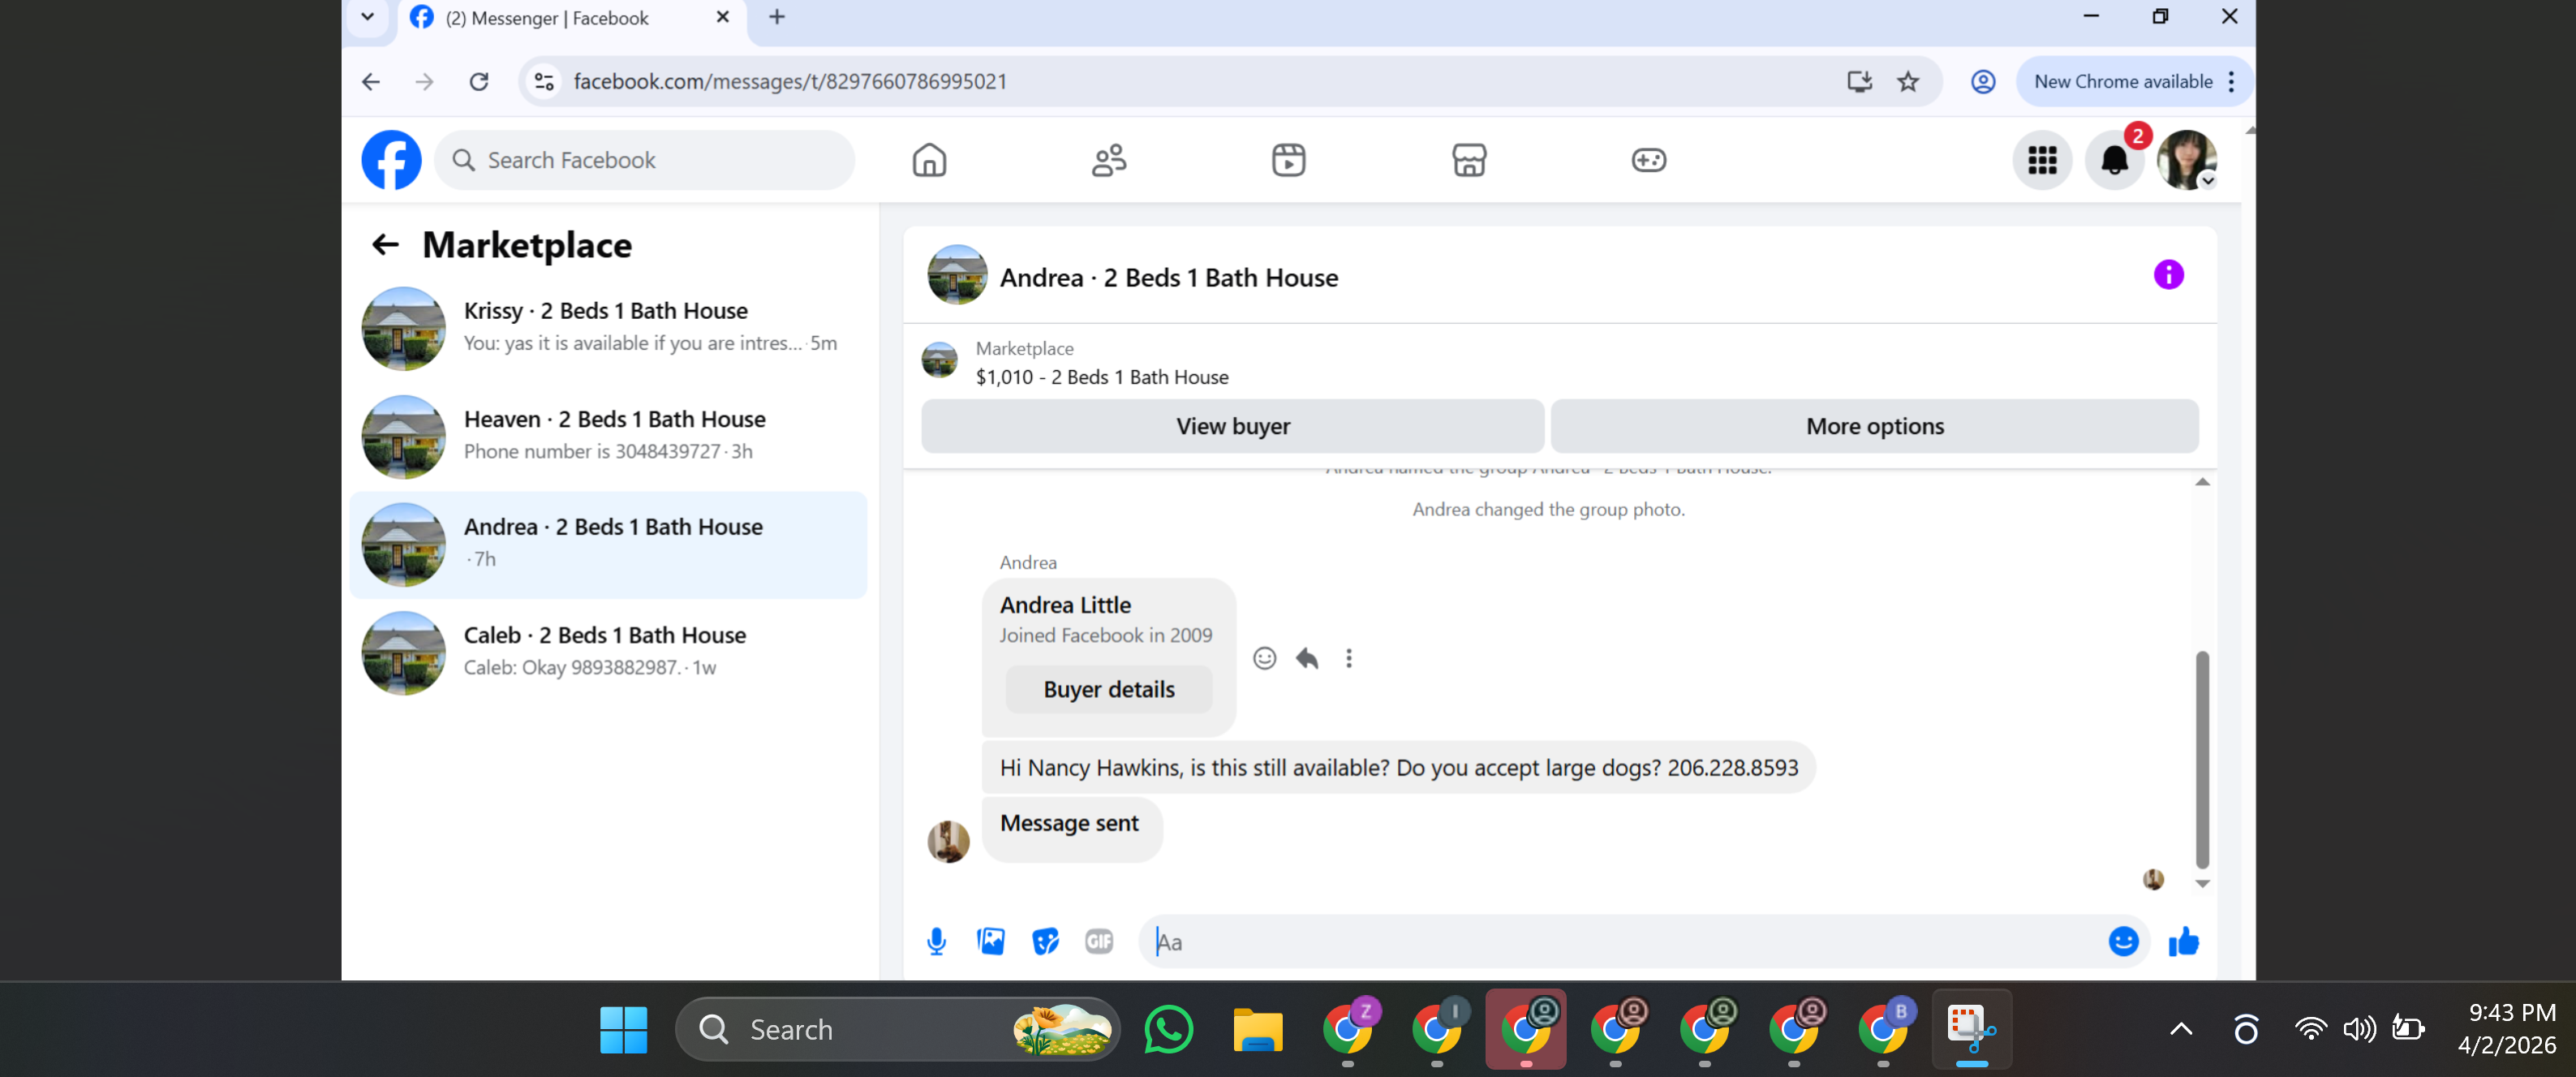Open the Wi-Fi network tray icon
Image resolution: width=2576 pixels, height=1077 pixels.
(2310, 1029)
